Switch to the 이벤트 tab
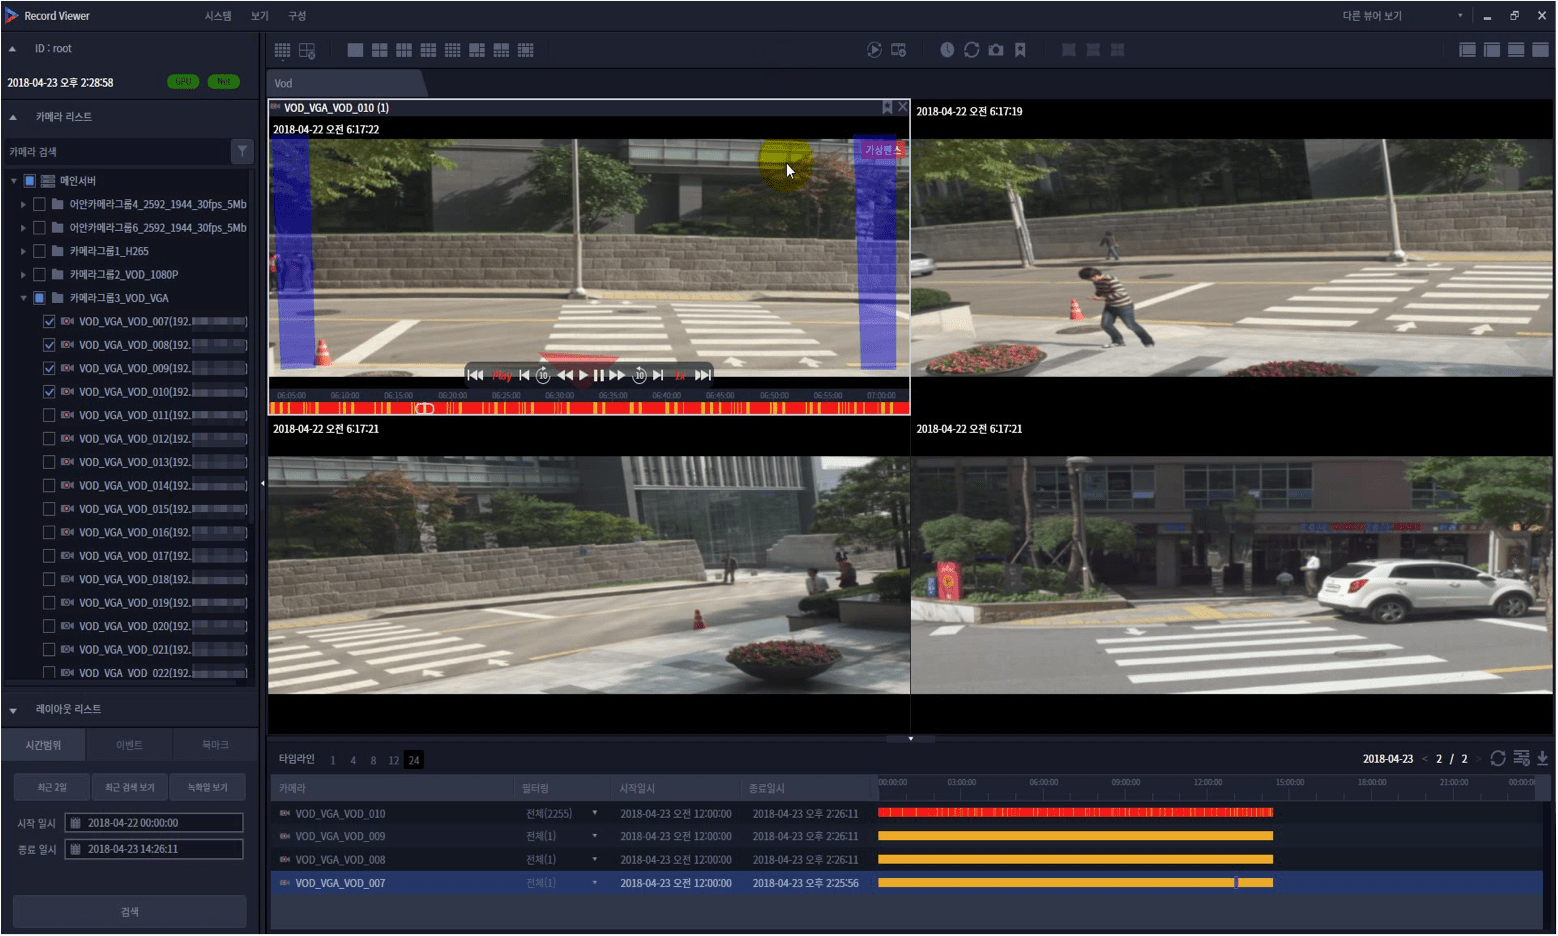Screen dimensions: 1558x936 tap(129, 745)
